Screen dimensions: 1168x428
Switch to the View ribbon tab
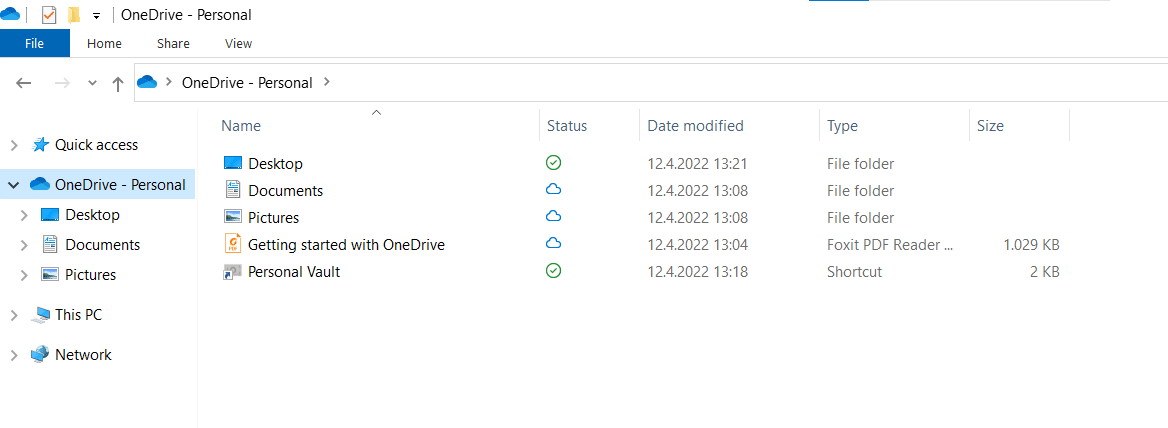click(x=238, y=43)
